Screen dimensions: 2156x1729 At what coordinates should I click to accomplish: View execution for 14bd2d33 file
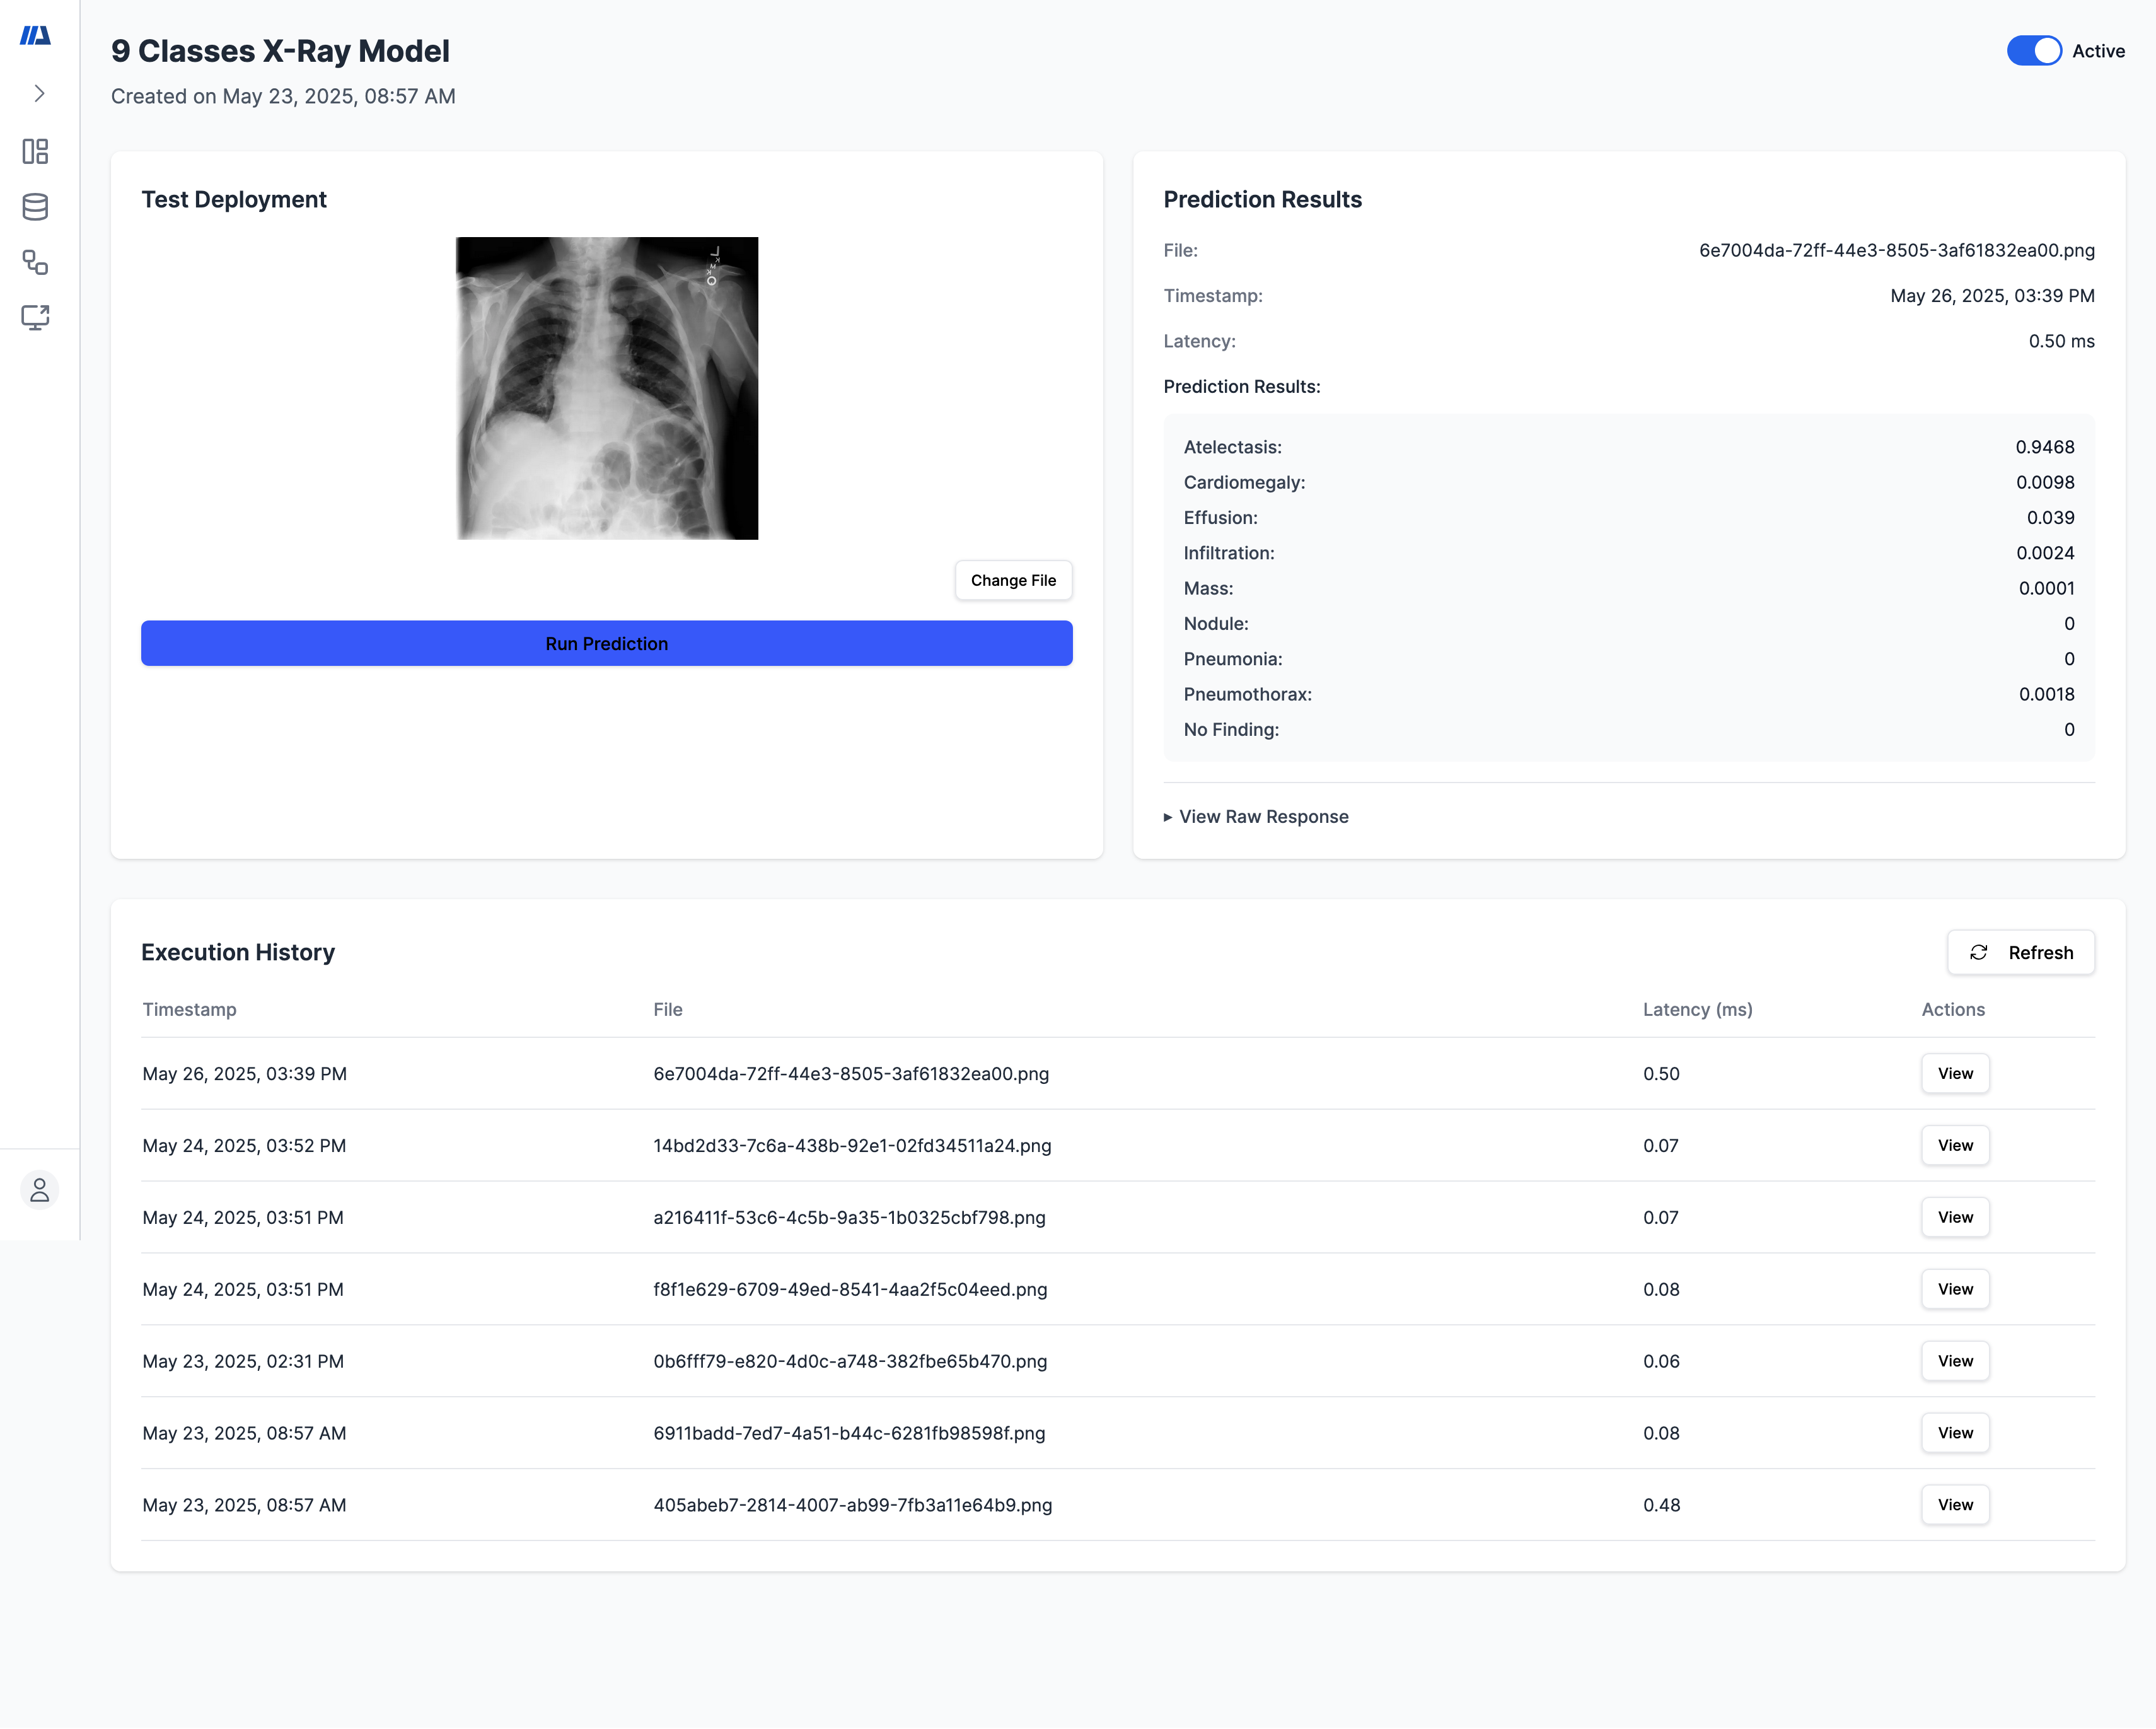1954,1145
